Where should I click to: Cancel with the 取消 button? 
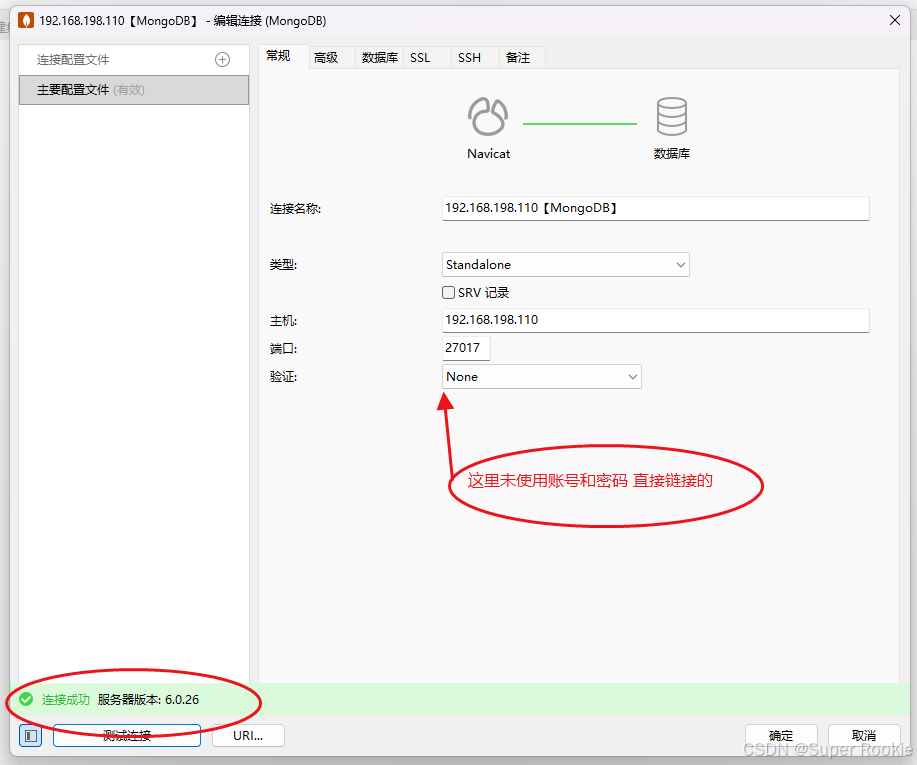click(x=864, y=736)
